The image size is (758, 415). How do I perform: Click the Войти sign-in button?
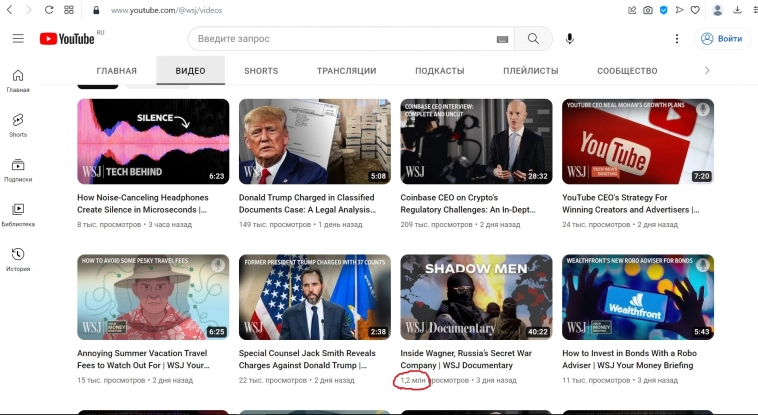point(721,39)
